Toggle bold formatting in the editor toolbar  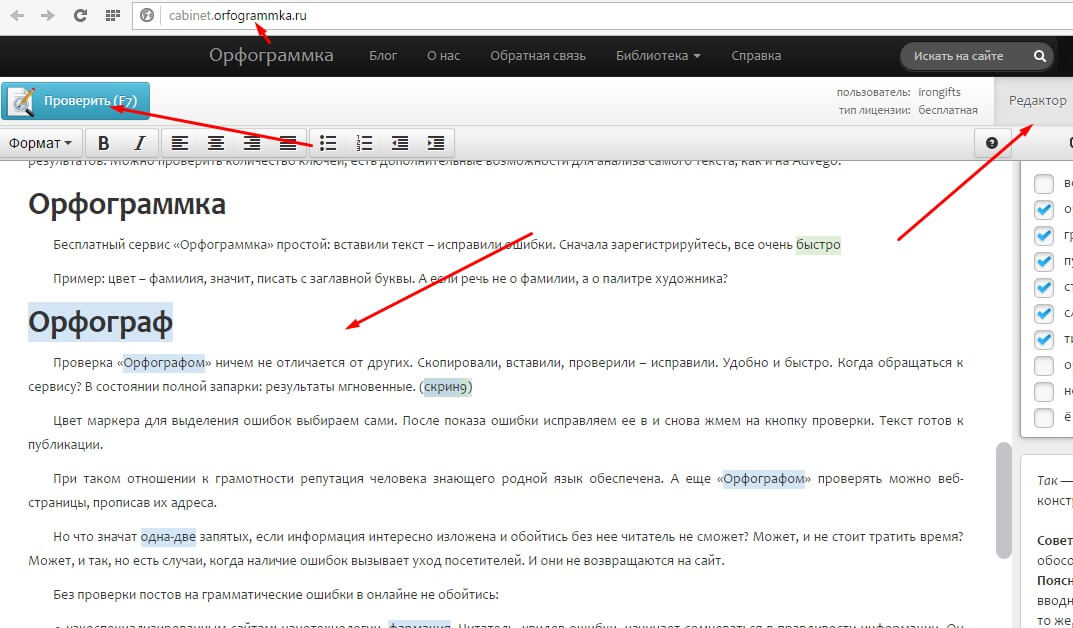(103, 143)
